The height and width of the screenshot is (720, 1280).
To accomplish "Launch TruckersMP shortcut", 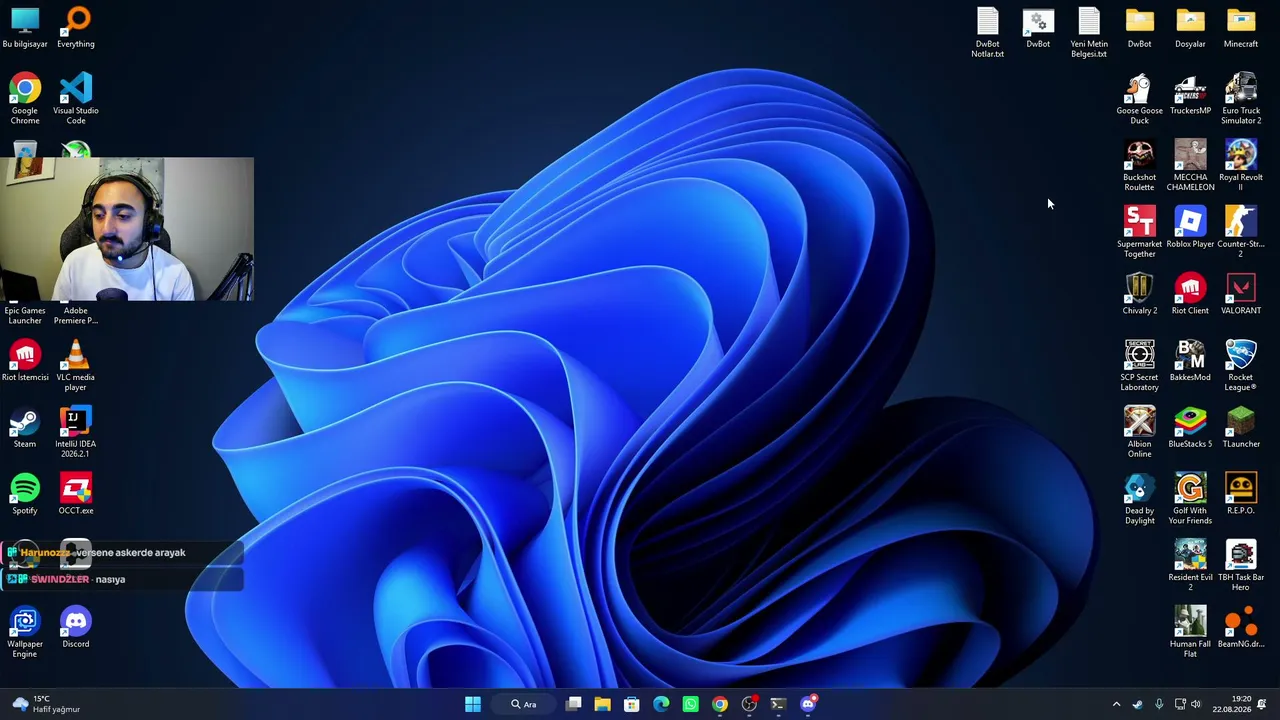I will pyautogui.click(x=1190, y=94).
